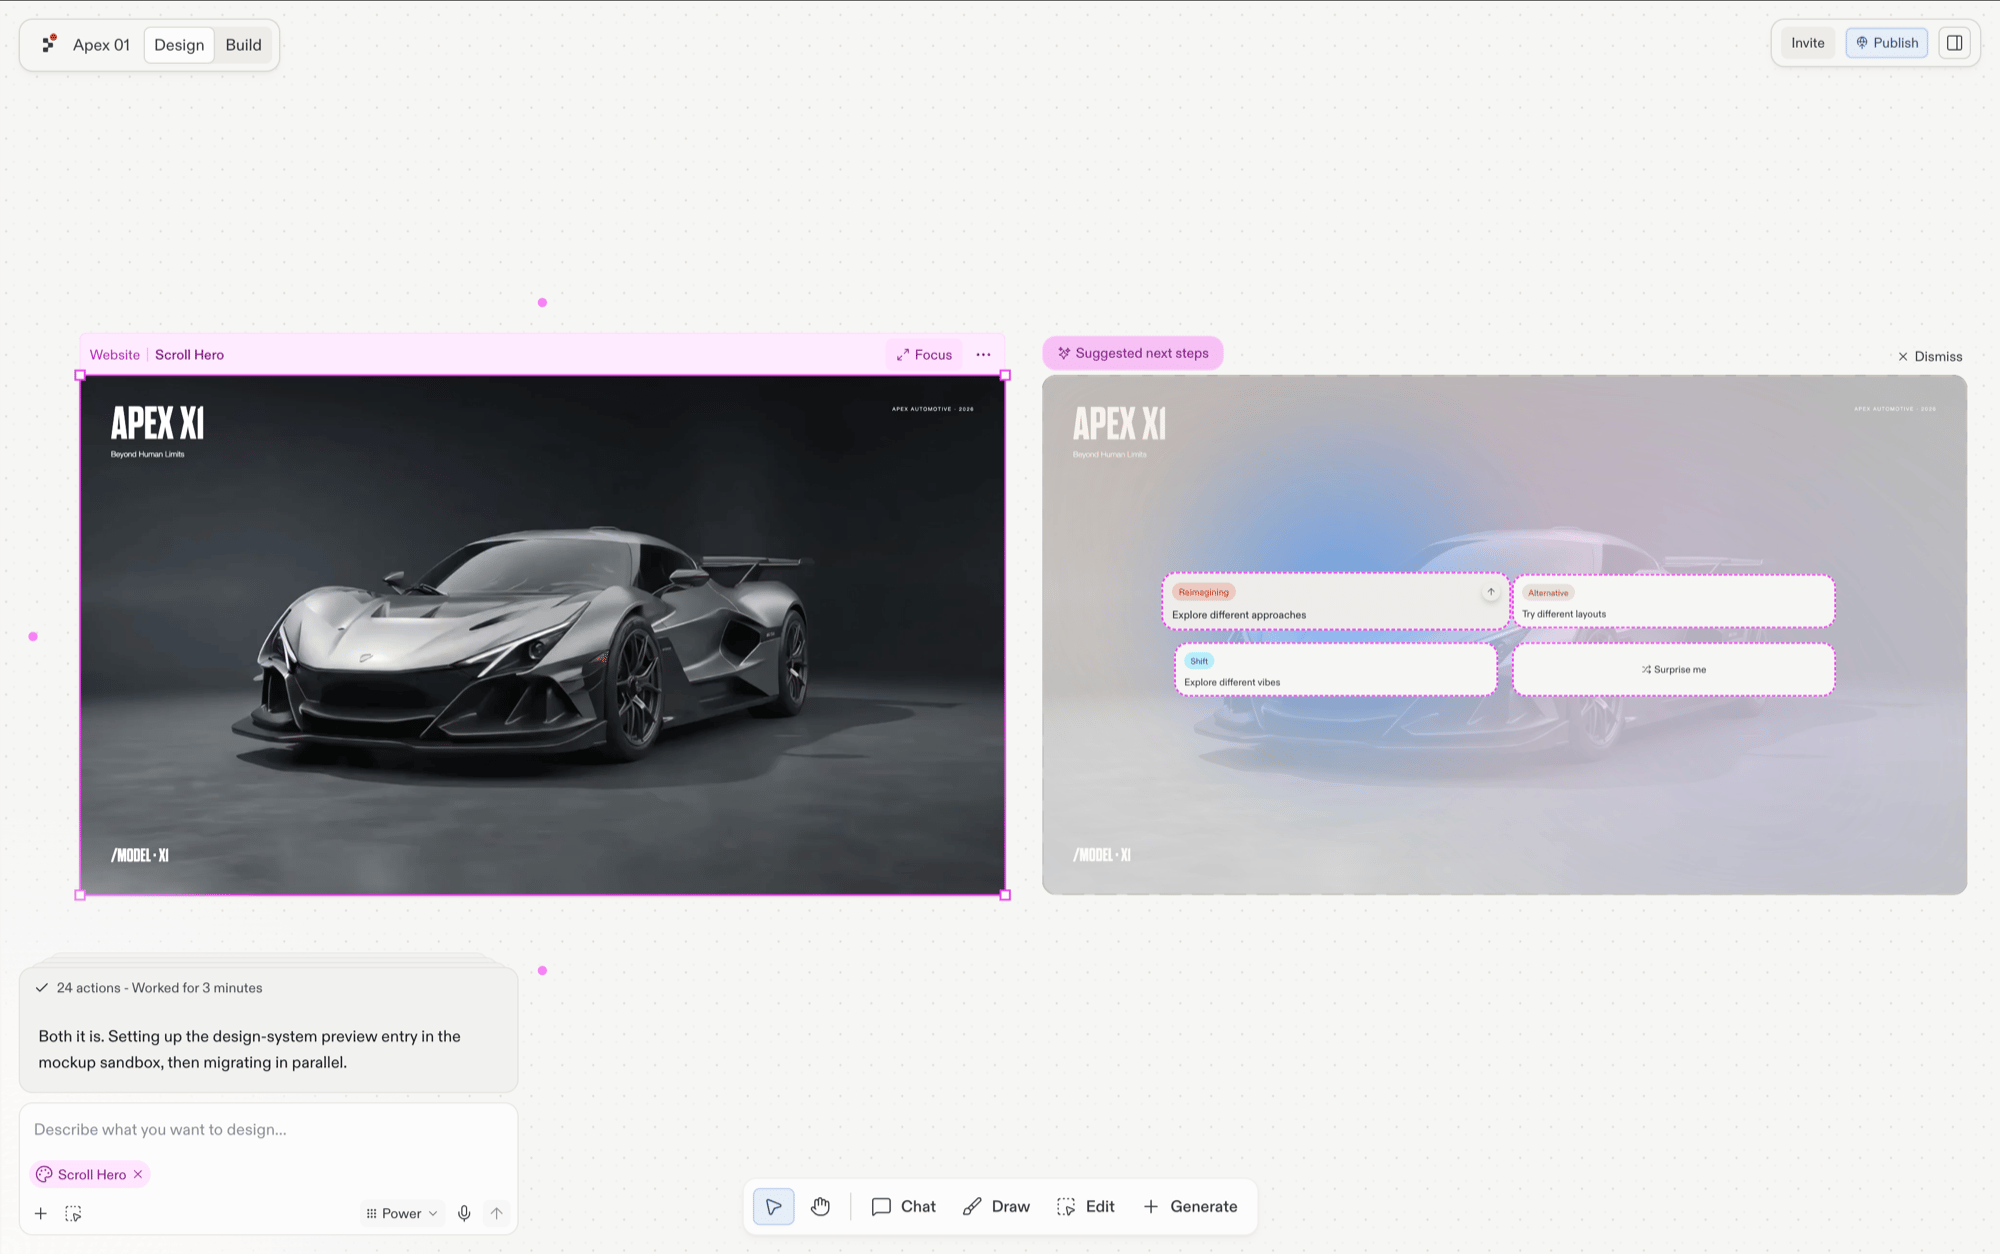Add attachment with the plus icon
Image resolution: width=2000 pixels, height=1254 pixels.
[x=41, y=1214]
